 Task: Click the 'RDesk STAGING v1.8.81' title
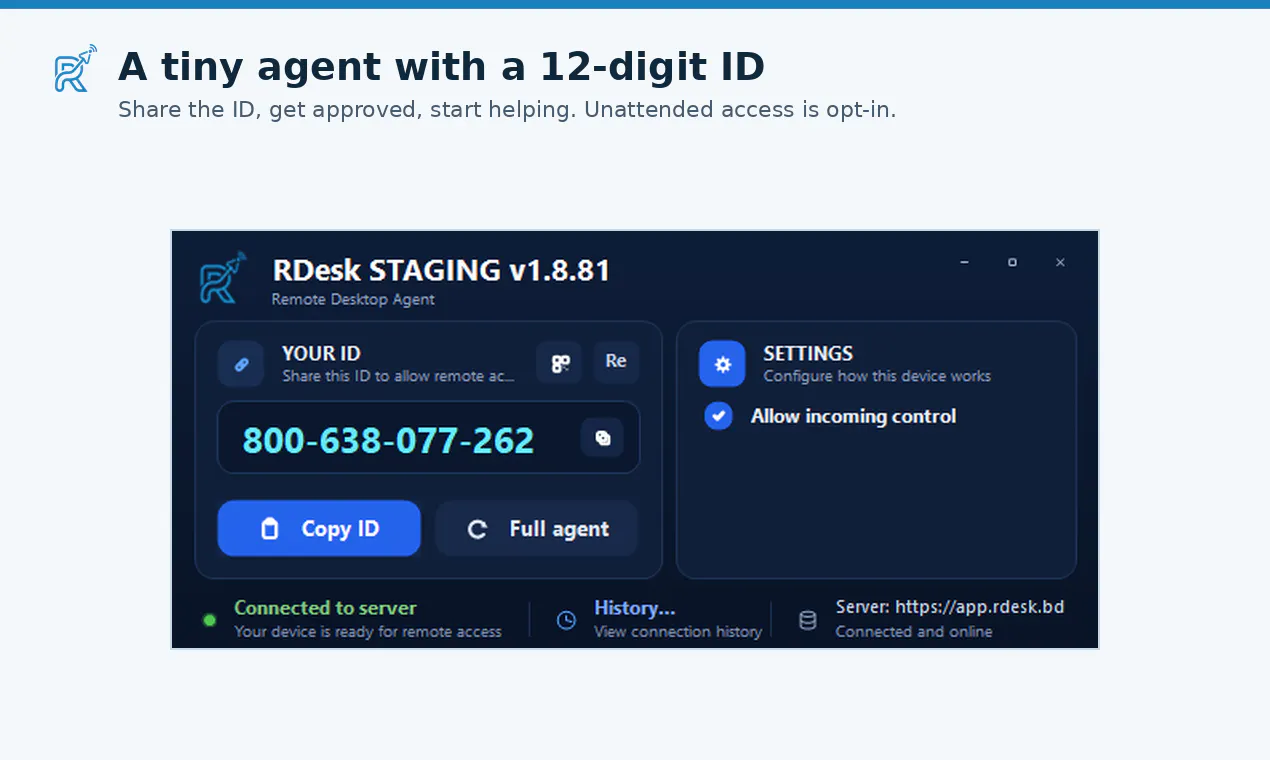coord(441,270)
